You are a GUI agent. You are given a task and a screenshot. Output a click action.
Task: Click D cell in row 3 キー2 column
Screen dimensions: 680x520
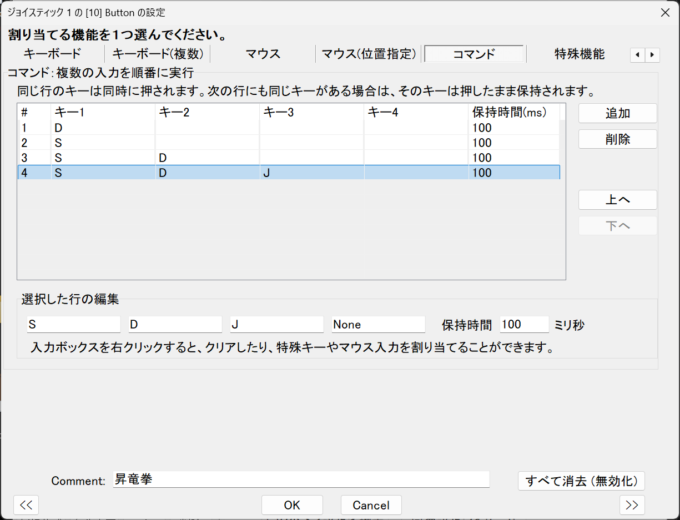pos(207,157)
